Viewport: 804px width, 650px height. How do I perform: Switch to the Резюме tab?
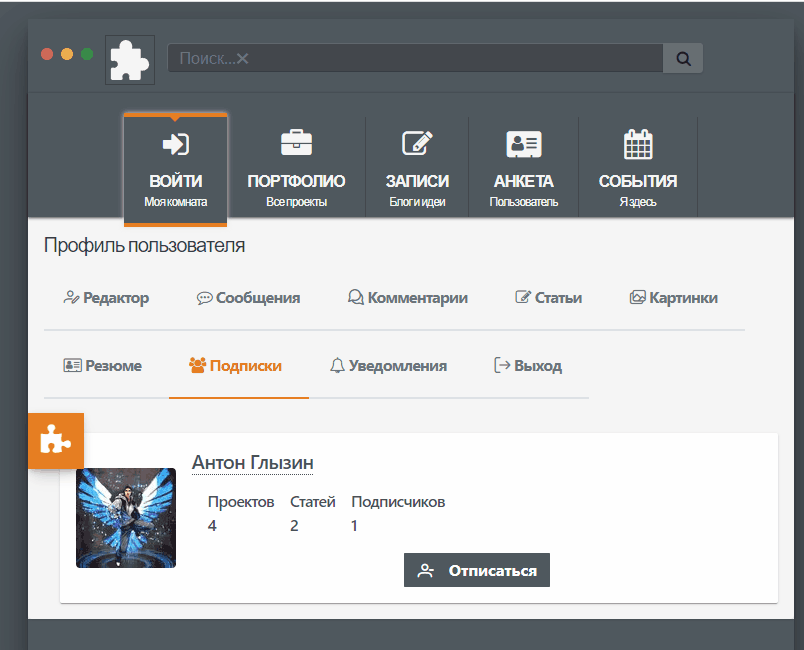103,365
